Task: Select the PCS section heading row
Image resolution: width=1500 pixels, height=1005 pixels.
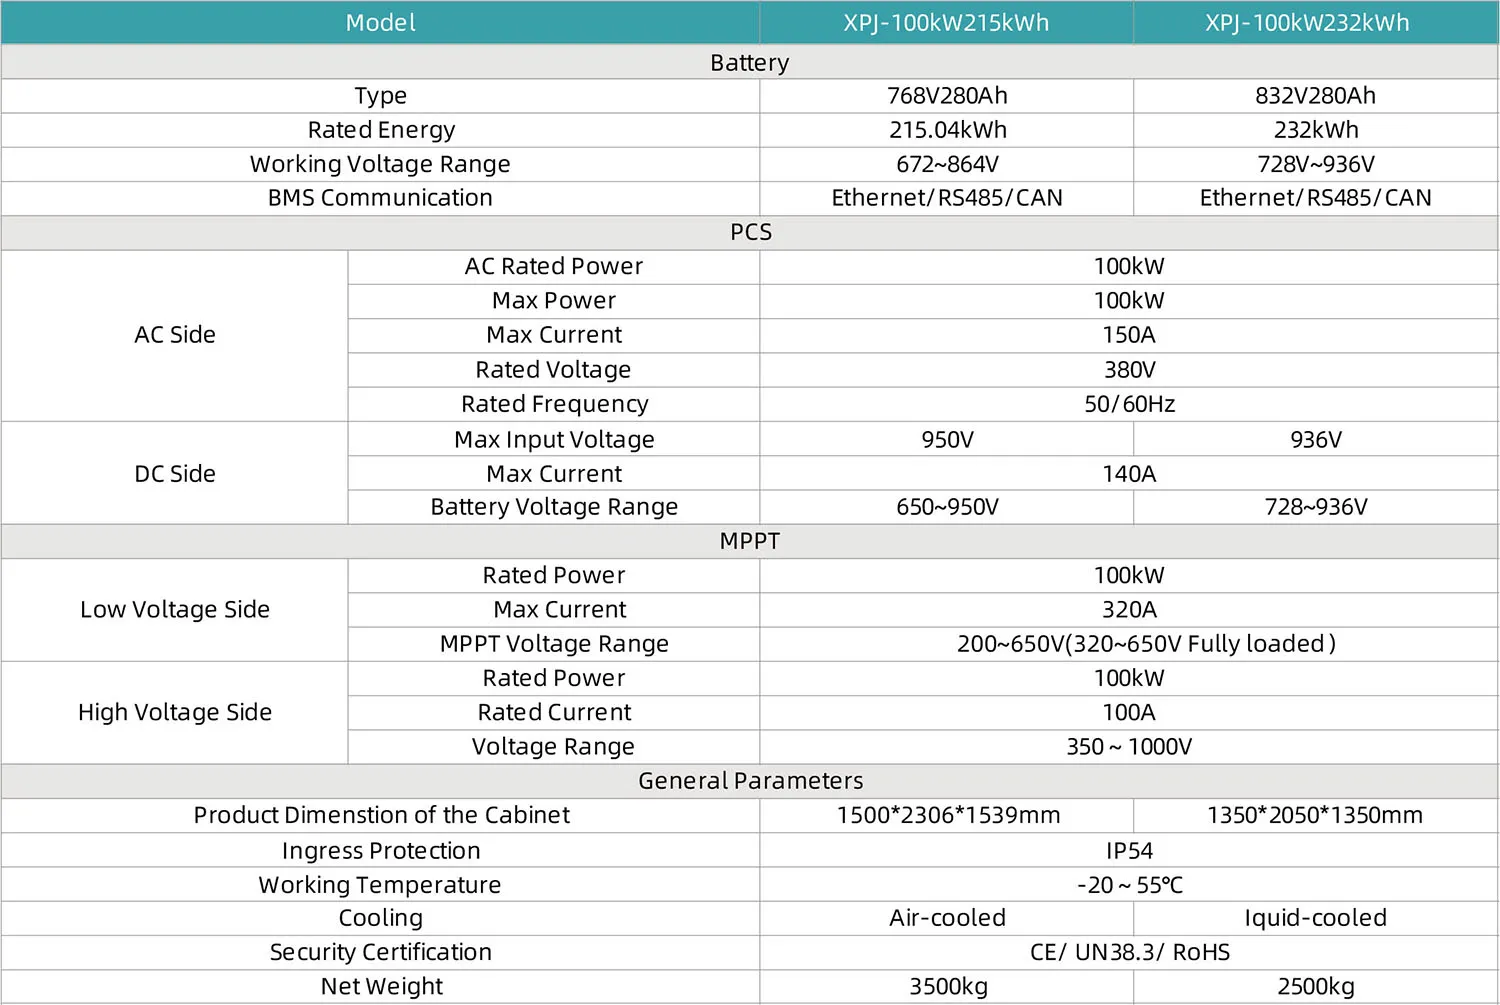Action: click(x=750, y=232)
